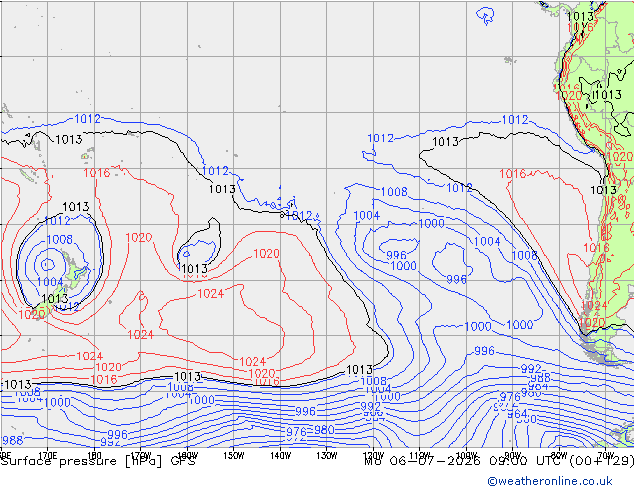
Task: Click the 1004 label beside New Zealand
Action: coord(50,282)
